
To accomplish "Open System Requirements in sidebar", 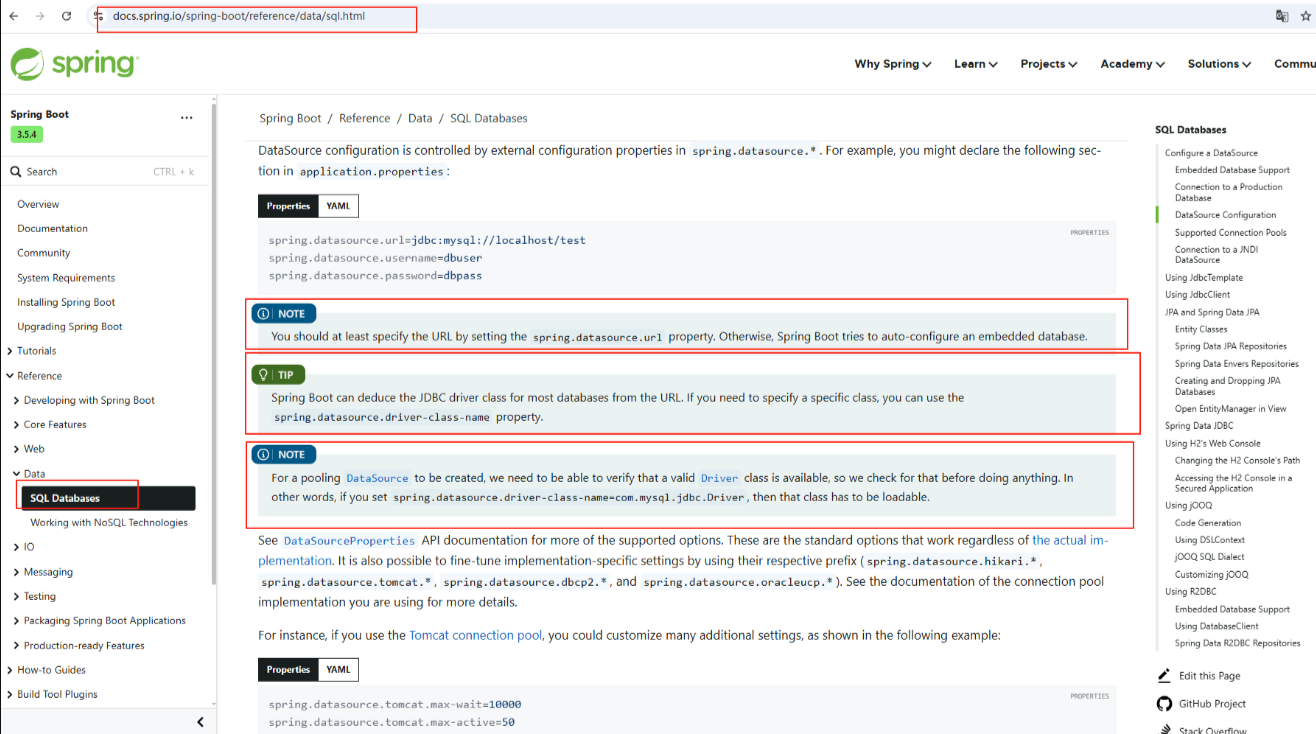I will 66,278.
